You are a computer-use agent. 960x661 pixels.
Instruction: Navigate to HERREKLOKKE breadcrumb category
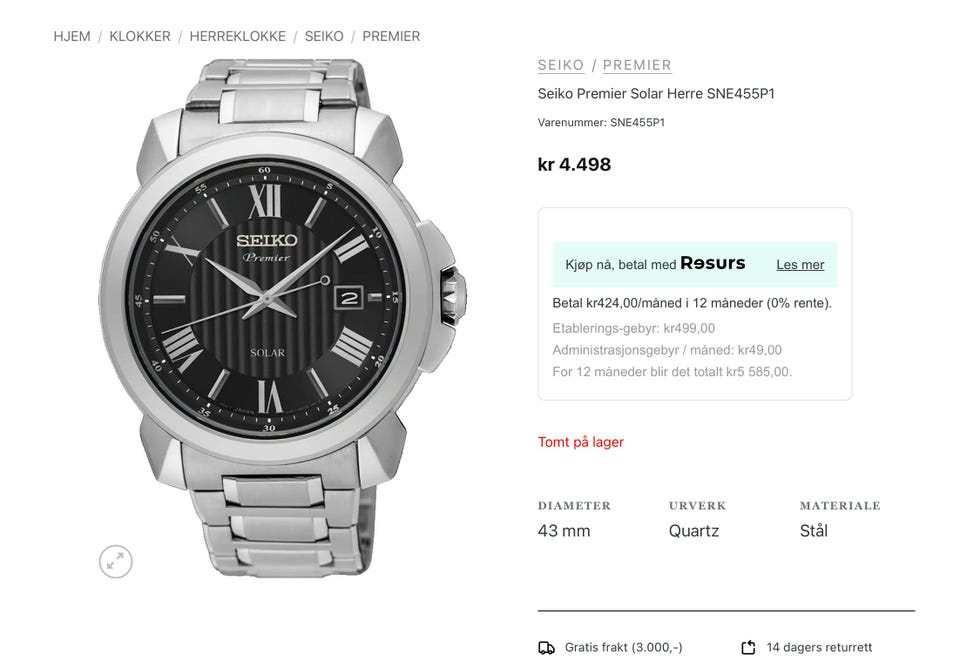tap(237, 36)
